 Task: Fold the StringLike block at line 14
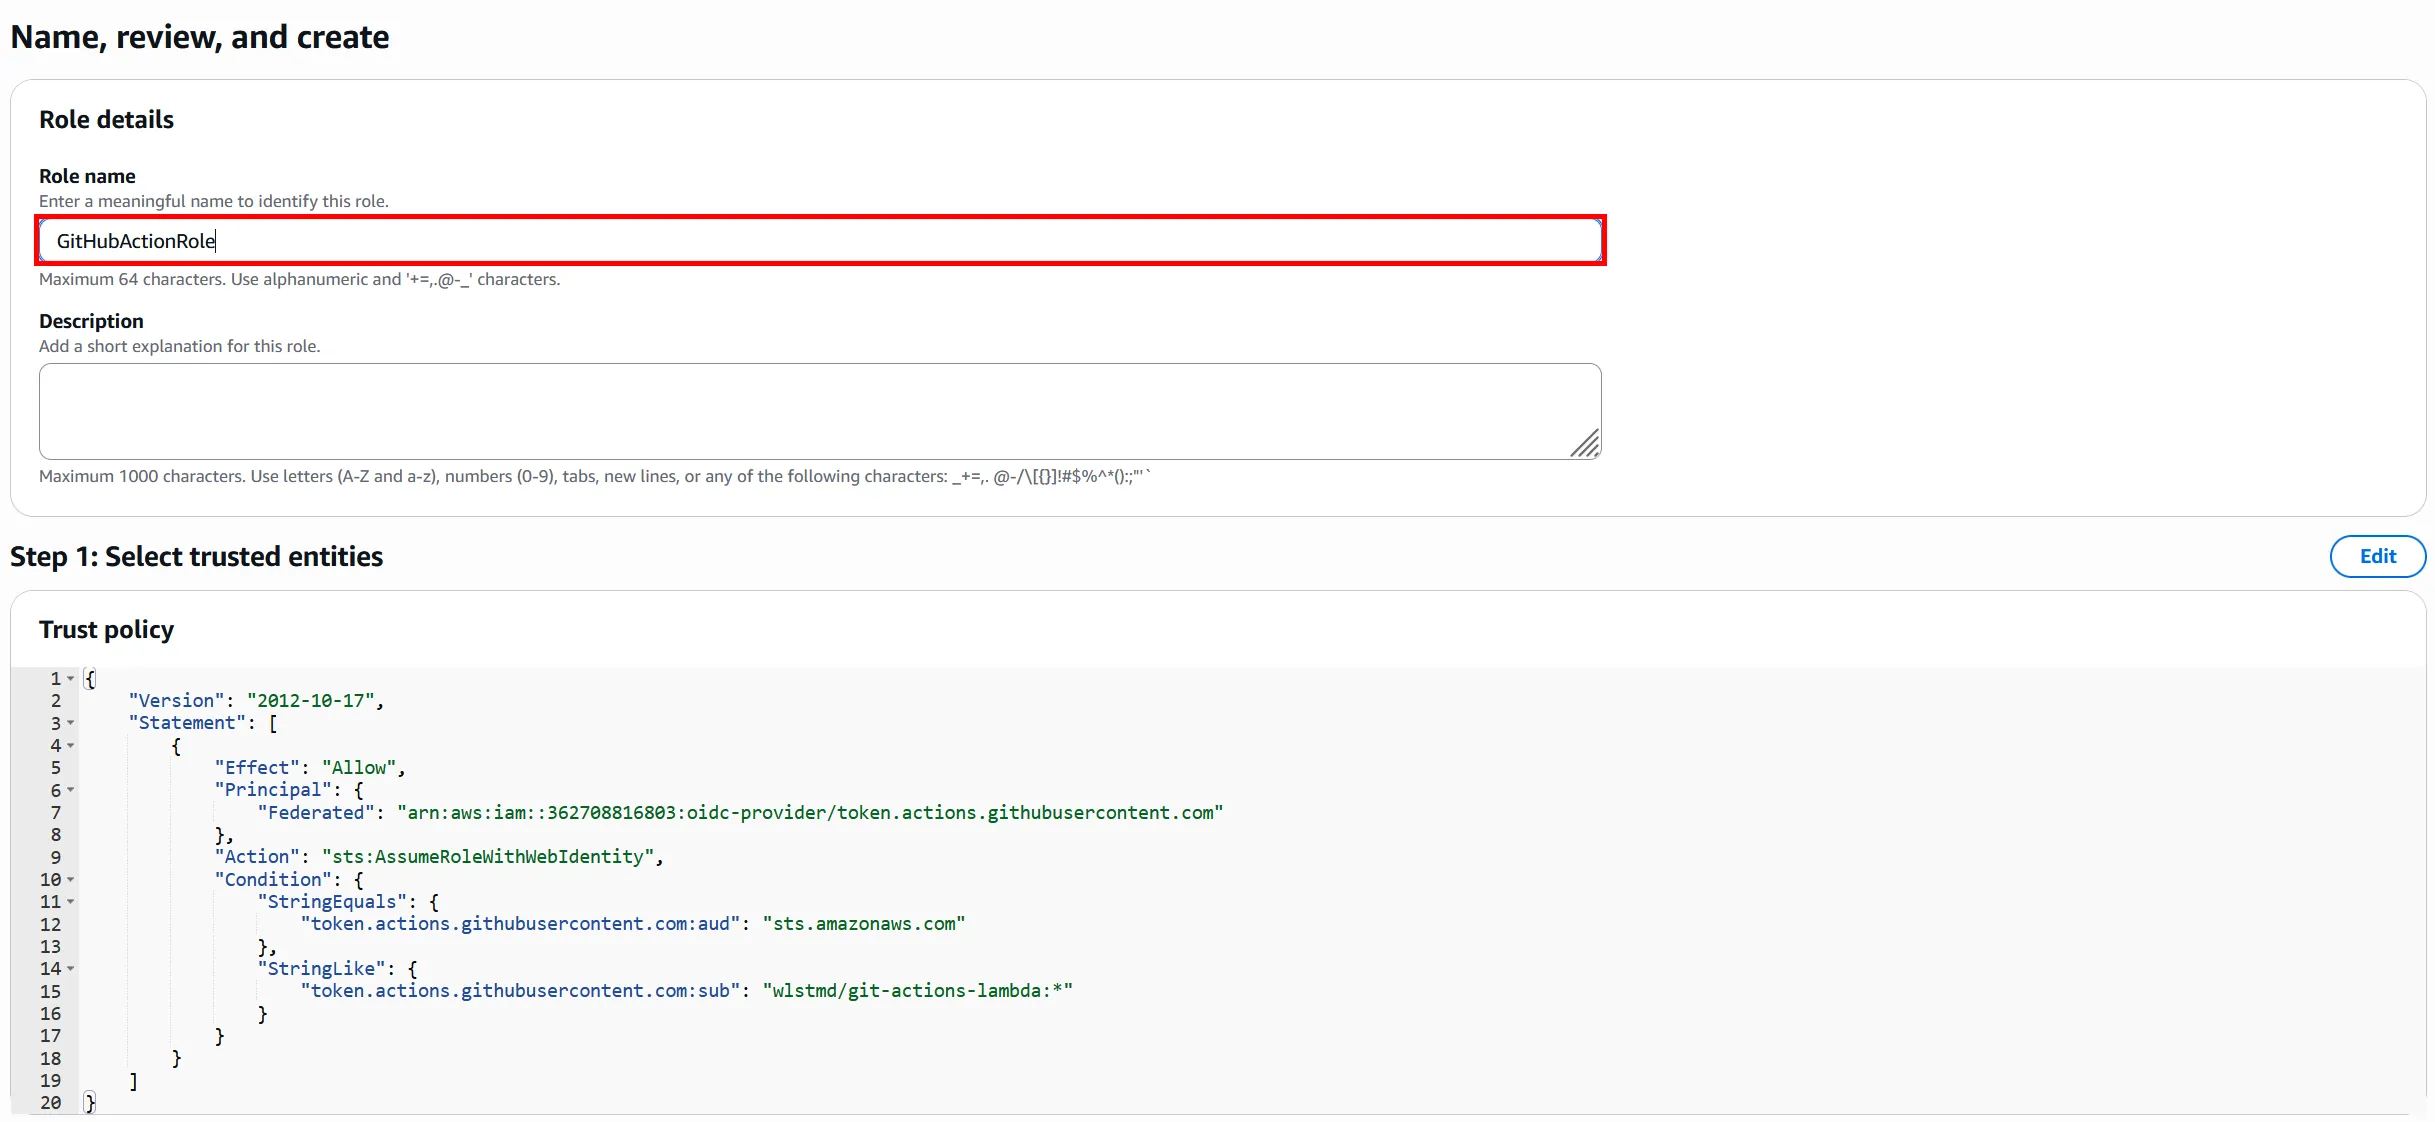click(71, 969)
